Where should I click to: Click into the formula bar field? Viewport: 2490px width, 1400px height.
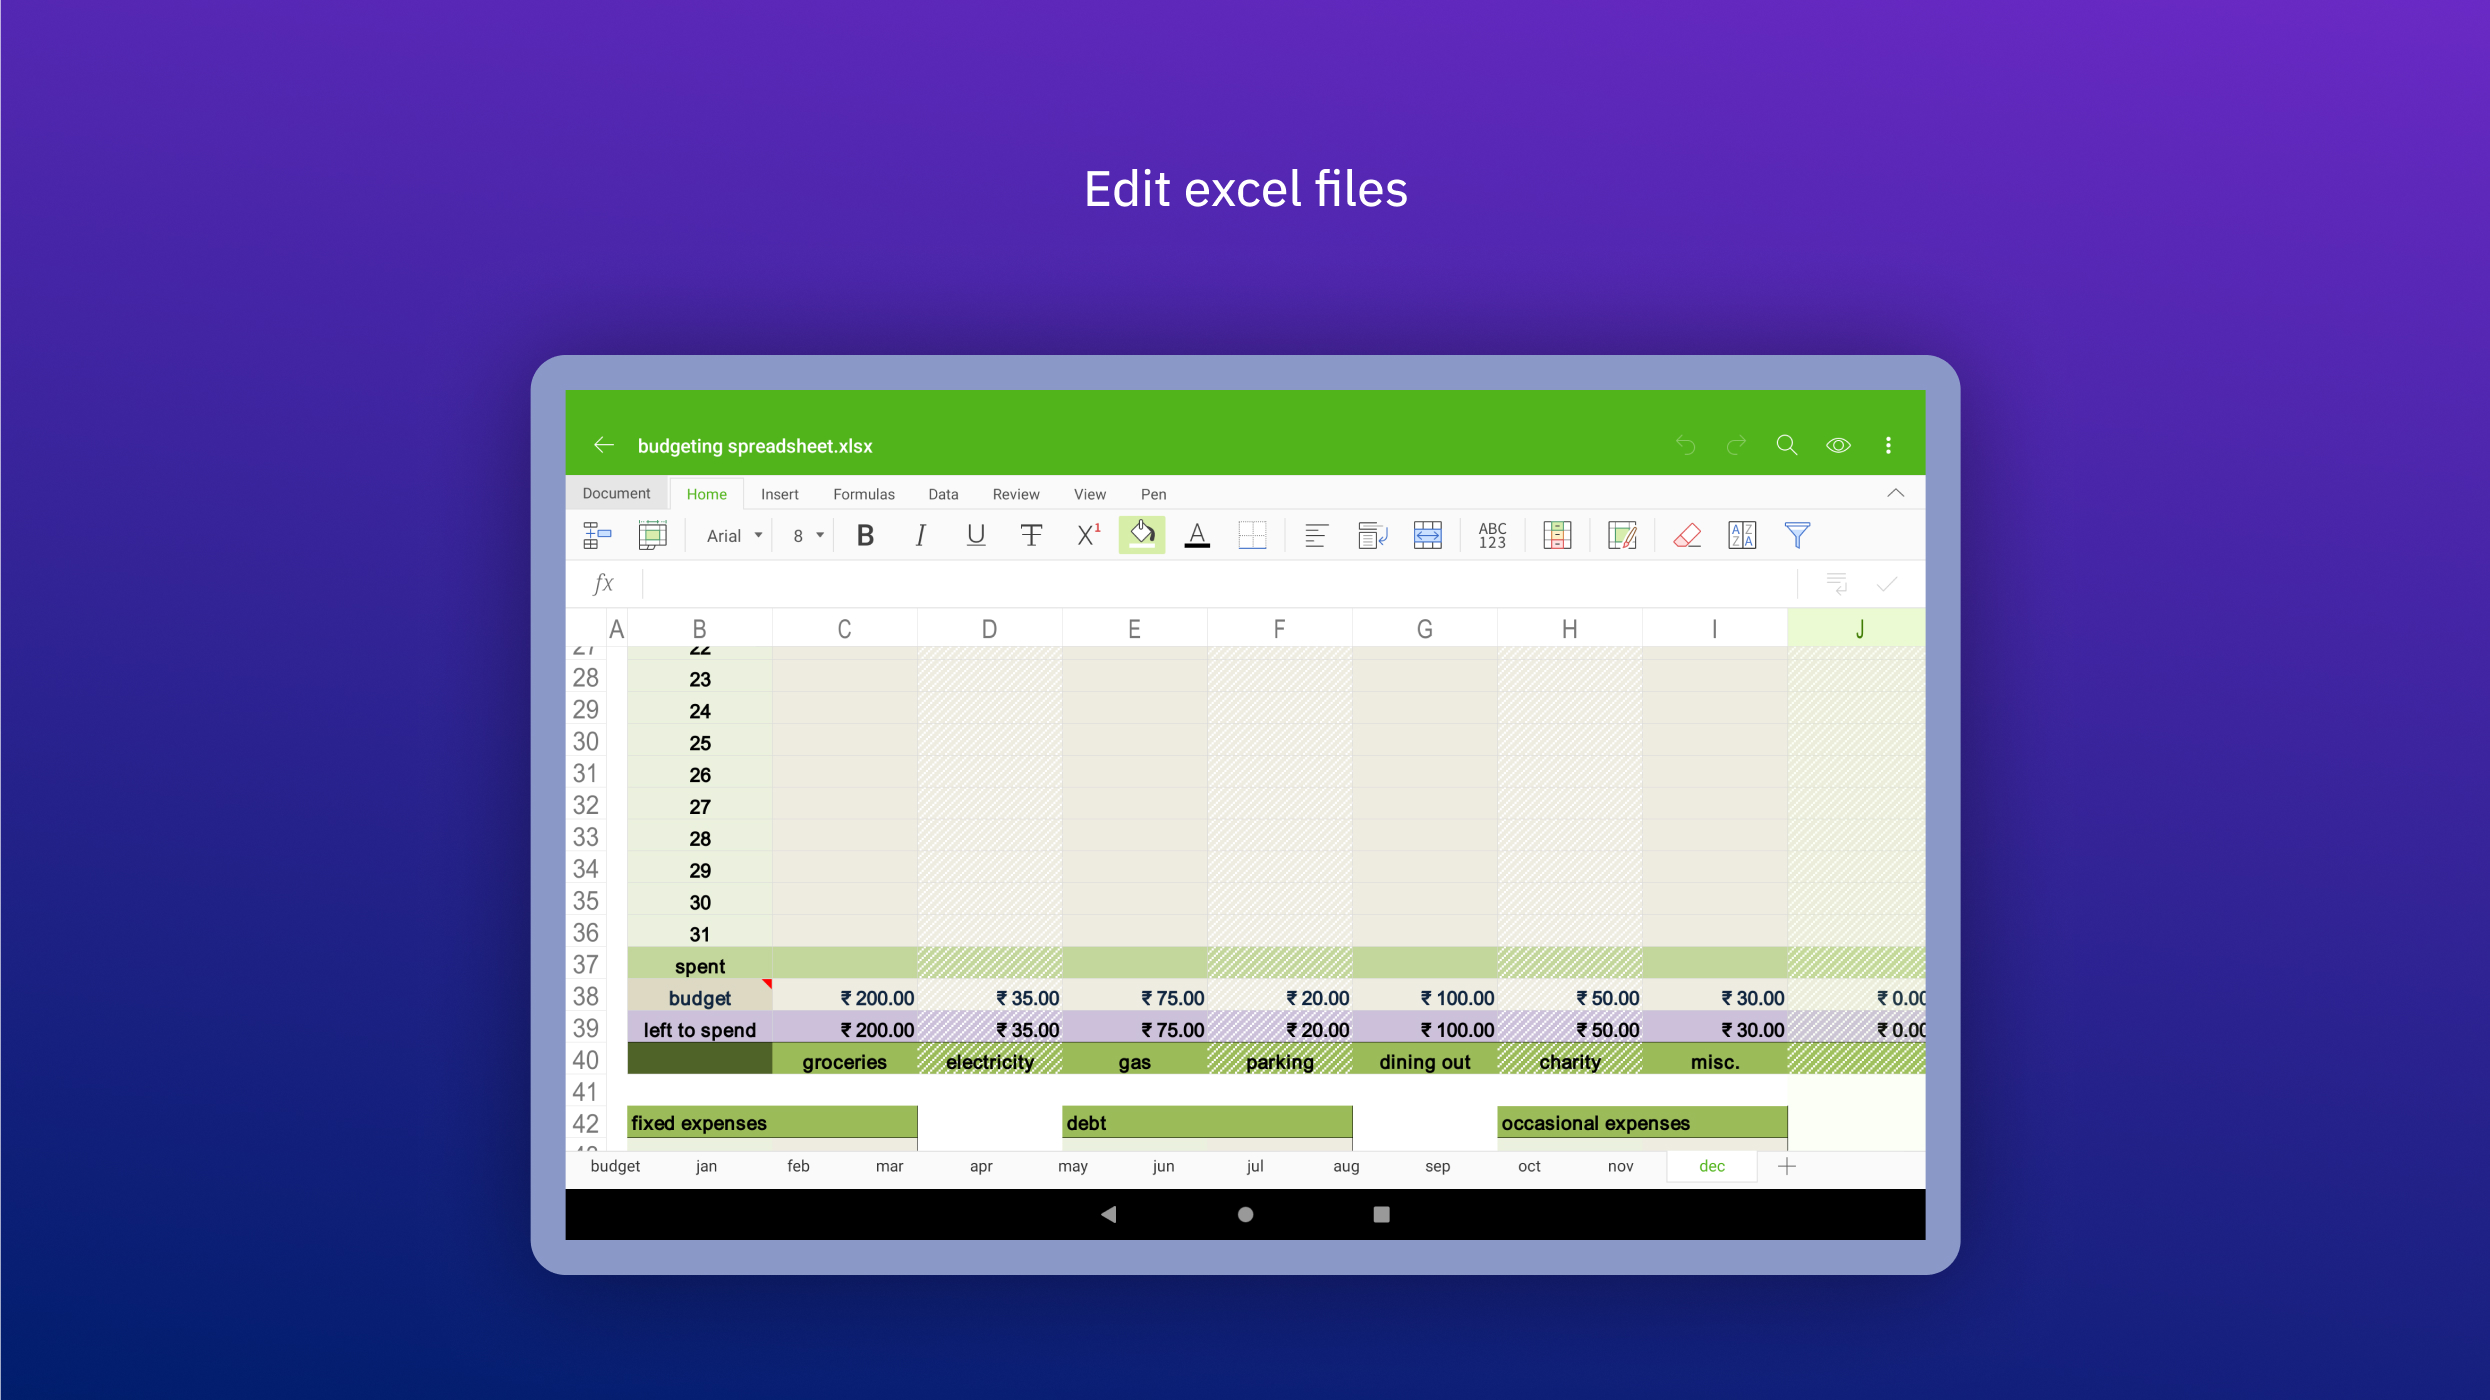(1220, 584)
